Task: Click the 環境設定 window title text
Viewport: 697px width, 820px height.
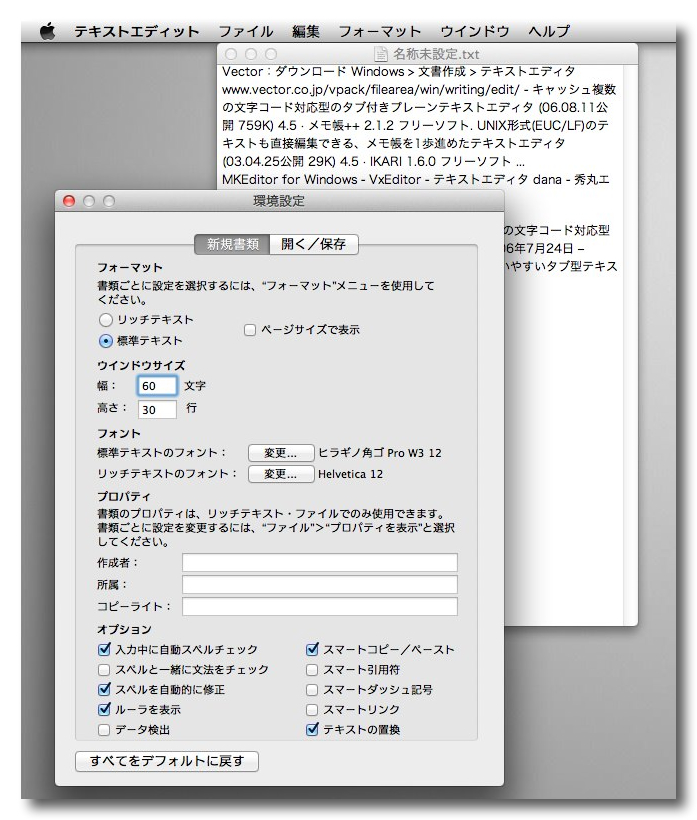Action: [279, 201]
